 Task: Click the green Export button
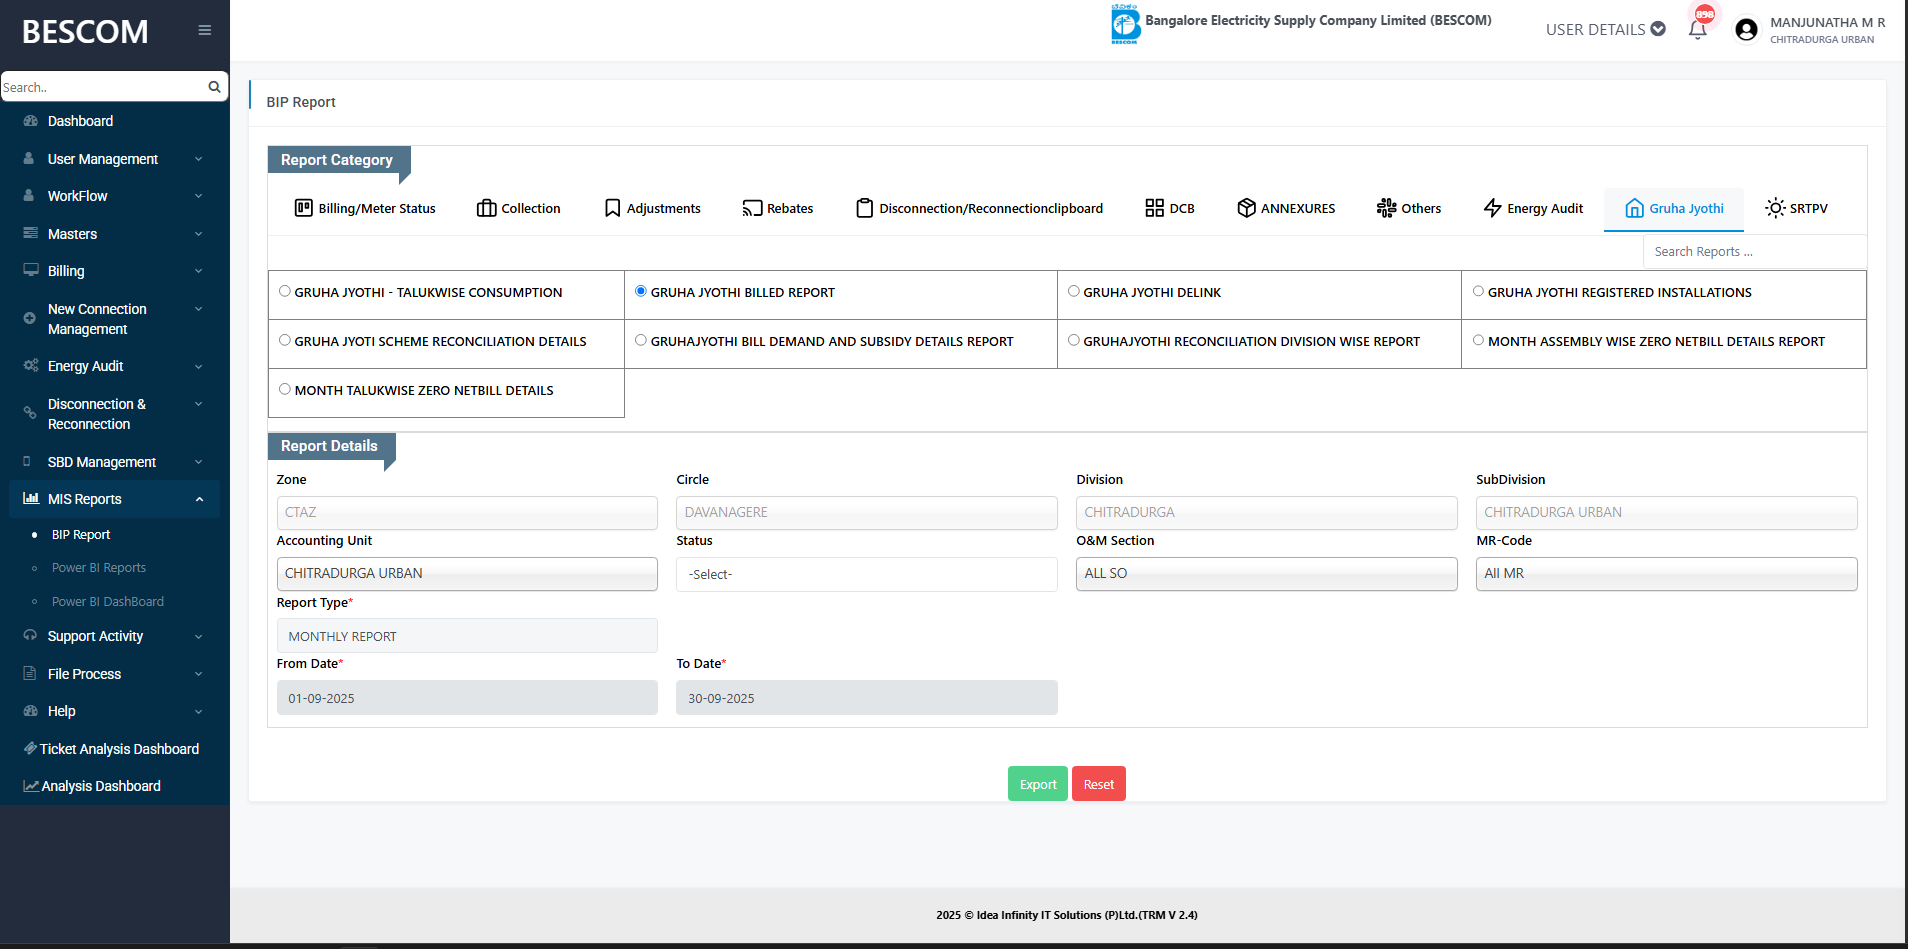(1037, 784)
